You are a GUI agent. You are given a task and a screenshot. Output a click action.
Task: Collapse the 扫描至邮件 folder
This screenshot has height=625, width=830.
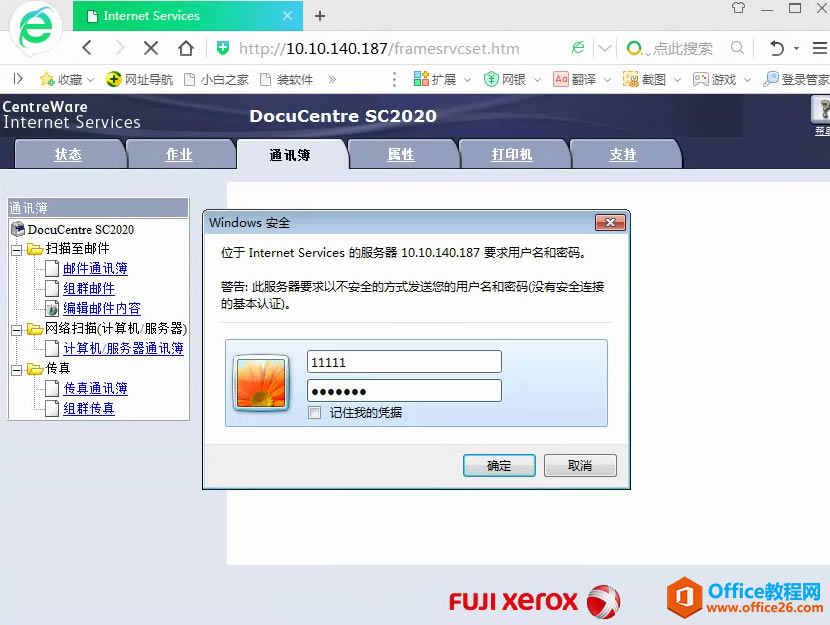pos(16,250)
